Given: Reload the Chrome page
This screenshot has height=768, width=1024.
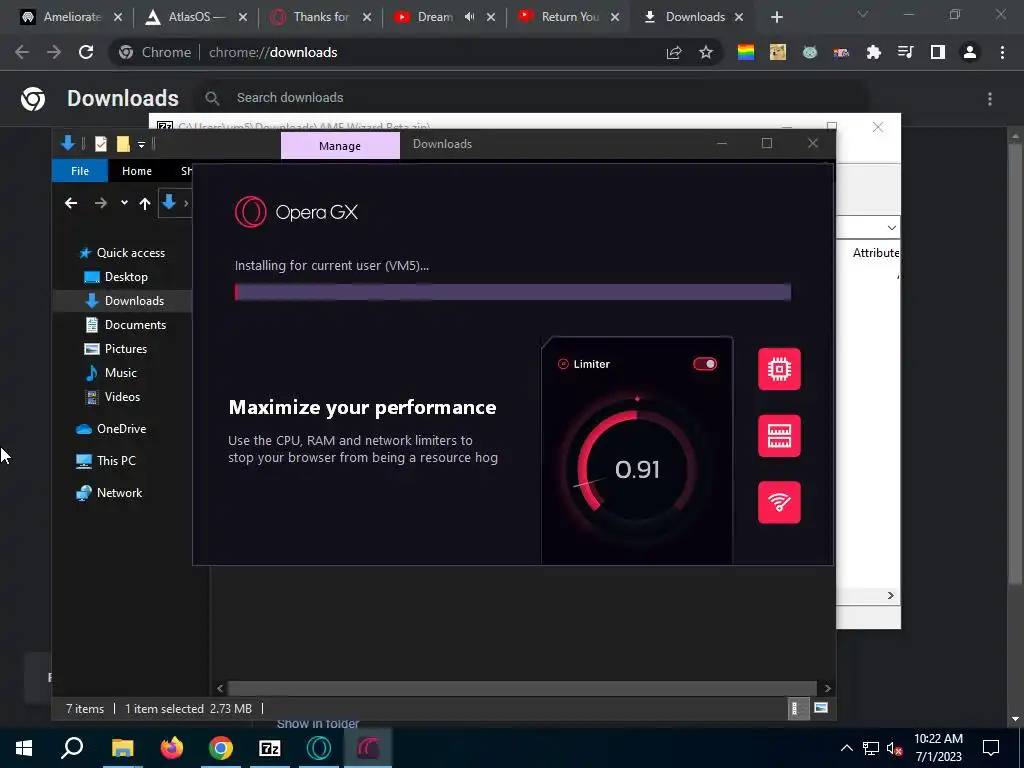Looking at the screenshot, I should pos(86,52).
